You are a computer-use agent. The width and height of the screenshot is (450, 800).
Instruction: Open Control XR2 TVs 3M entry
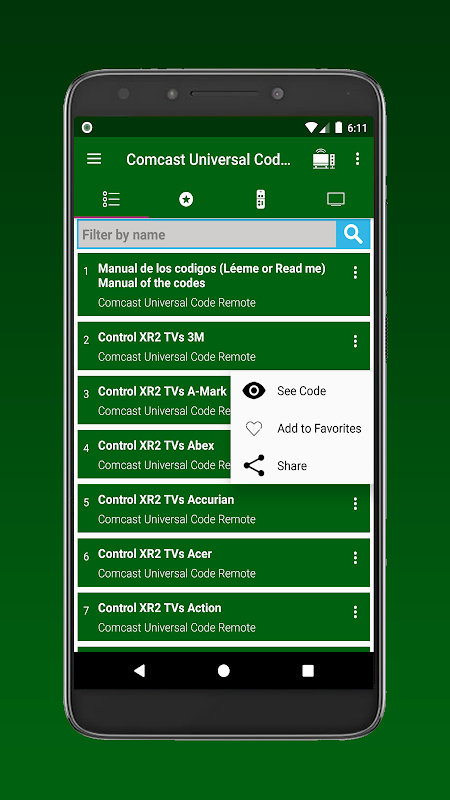[x=223, y=346]
